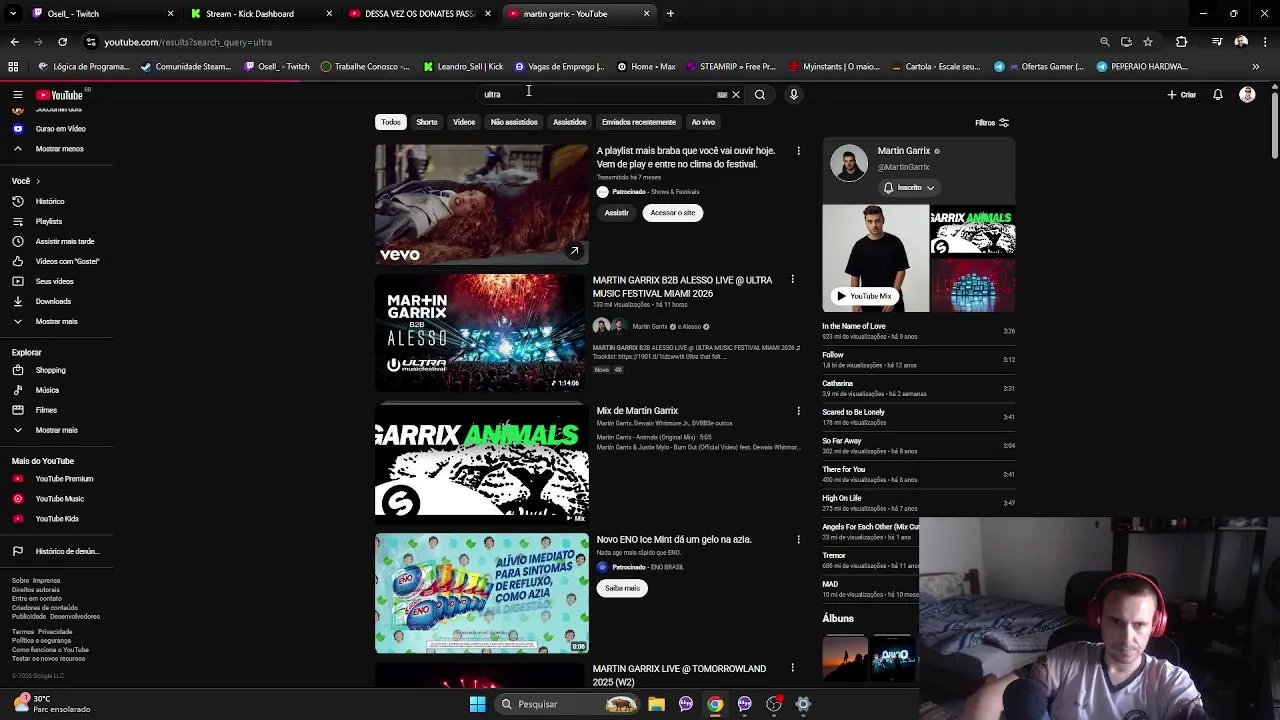Open the Windows Start button

(x=477, y=704)
